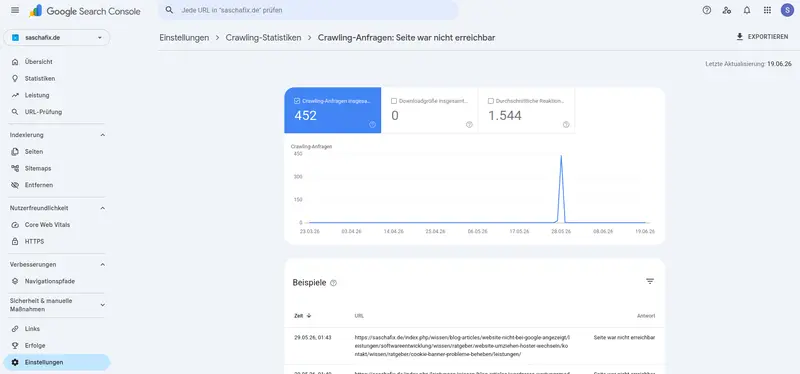Click the Links icon in sidebar
800x374 pixels.
click(x=15, y=329)
